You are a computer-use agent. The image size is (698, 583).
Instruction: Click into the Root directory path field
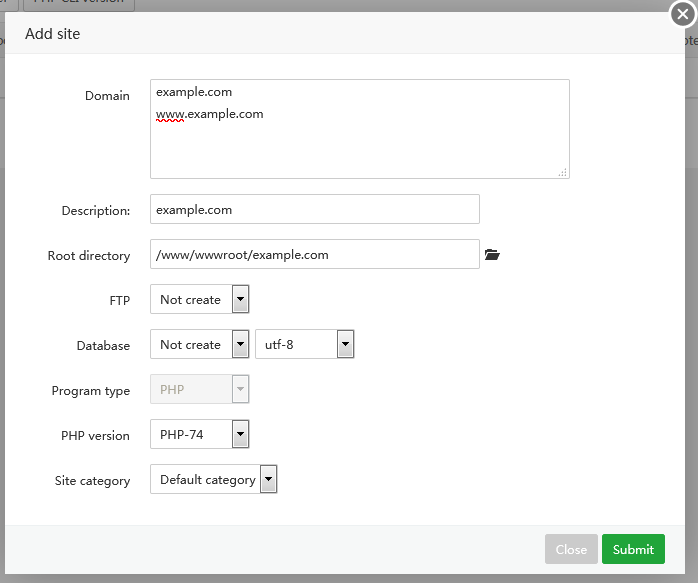[314, 254]
